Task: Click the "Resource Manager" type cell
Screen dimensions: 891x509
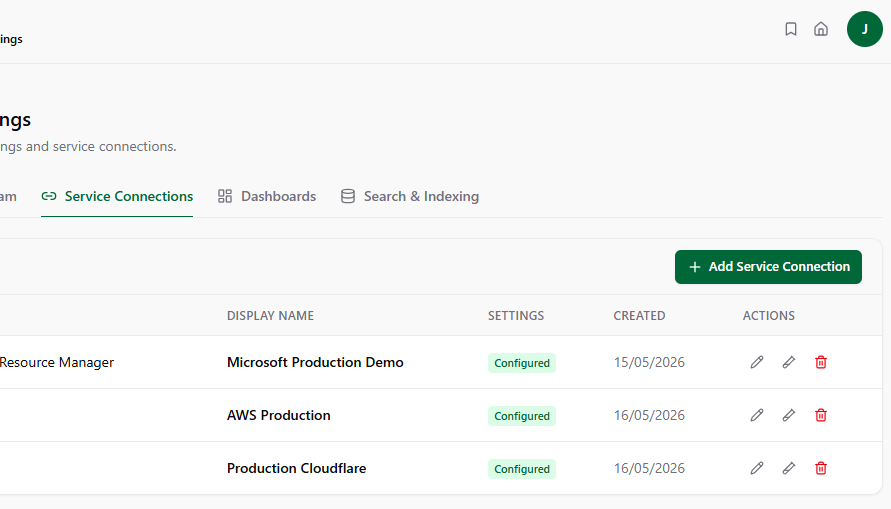Action: [57, 362]
